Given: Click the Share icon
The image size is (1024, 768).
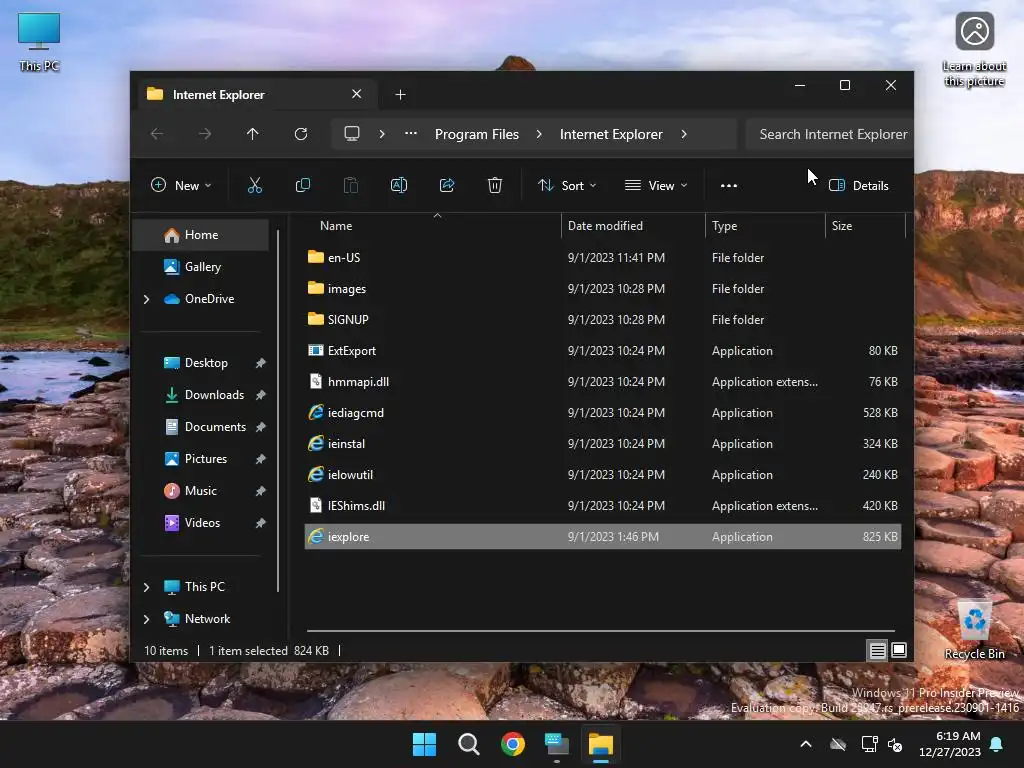Looking at the screenshot, I should click(x=447, y=185).
